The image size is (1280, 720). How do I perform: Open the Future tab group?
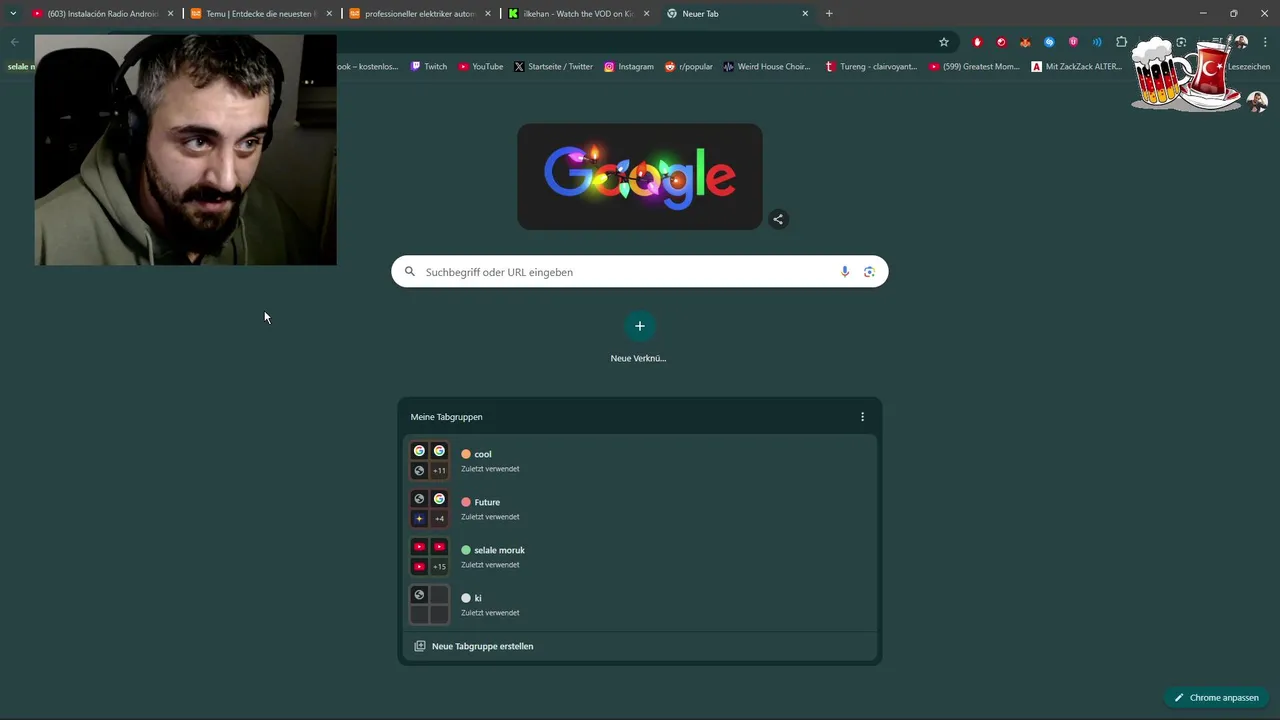[640, 509]
